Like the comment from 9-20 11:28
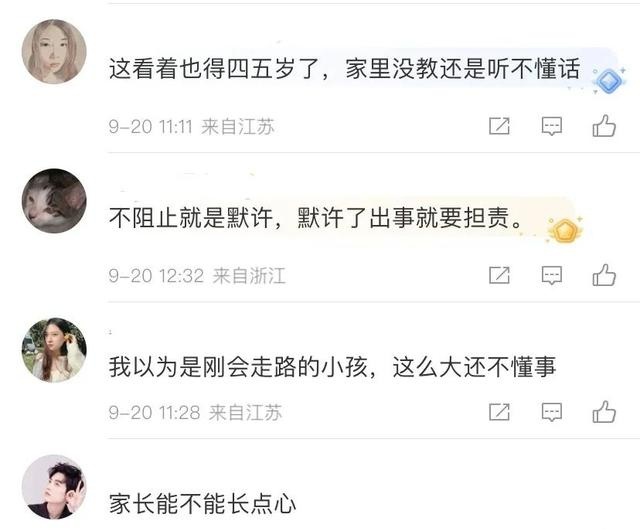The height and width of the screenshot is (530, 640). [x=604, y=412]
